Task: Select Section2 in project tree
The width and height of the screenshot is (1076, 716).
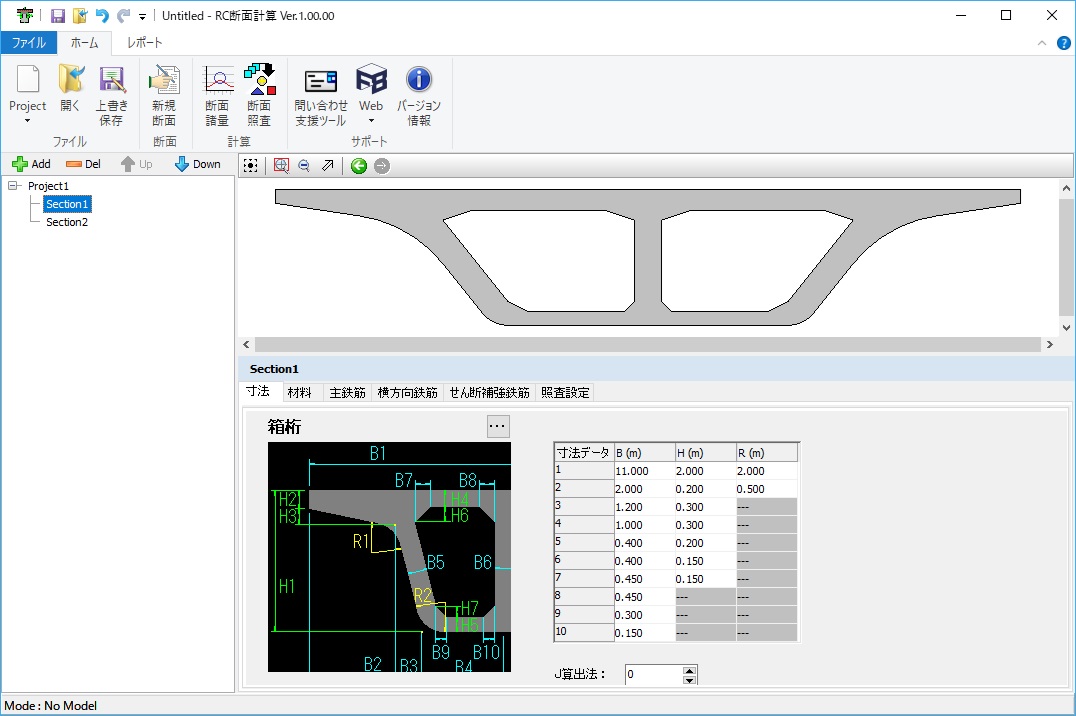Action: (x=67, y=222)
